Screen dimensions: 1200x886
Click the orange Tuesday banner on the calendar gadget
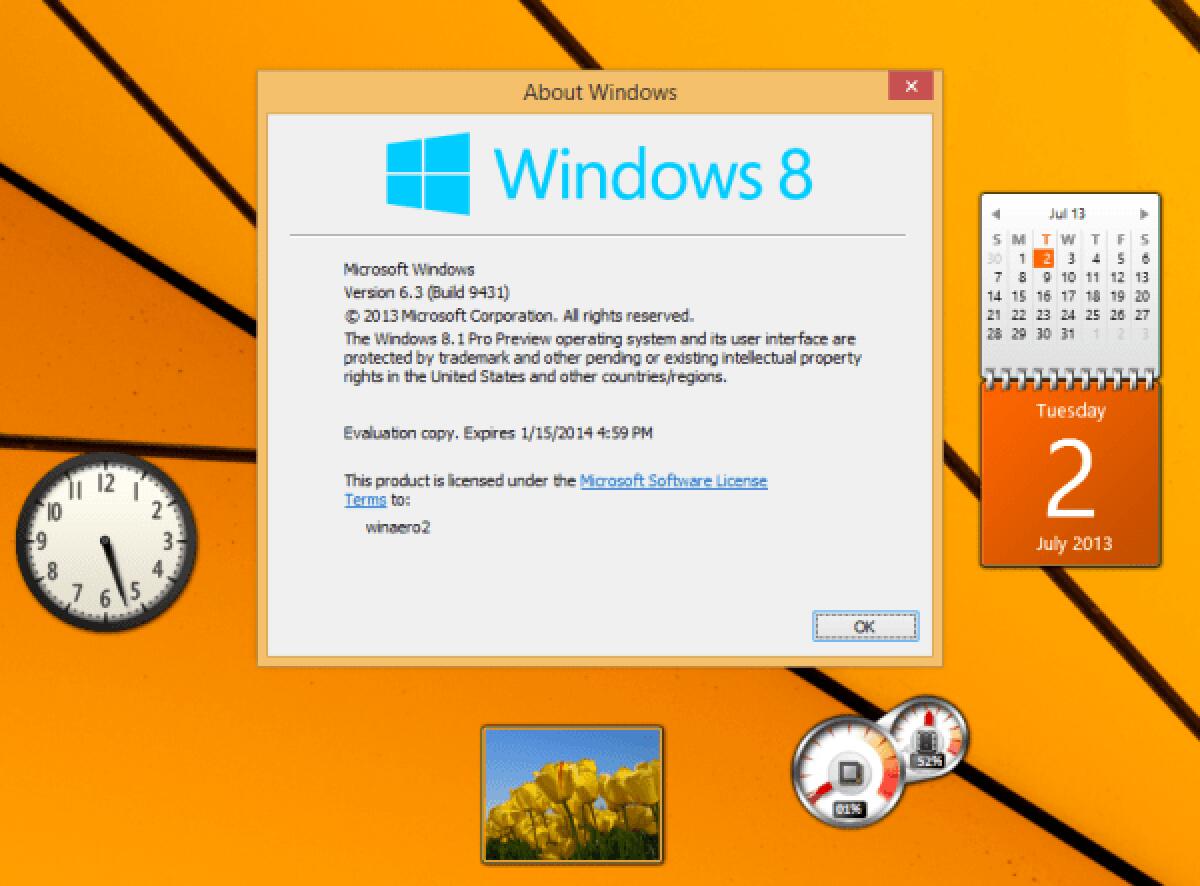(1071, 411)
